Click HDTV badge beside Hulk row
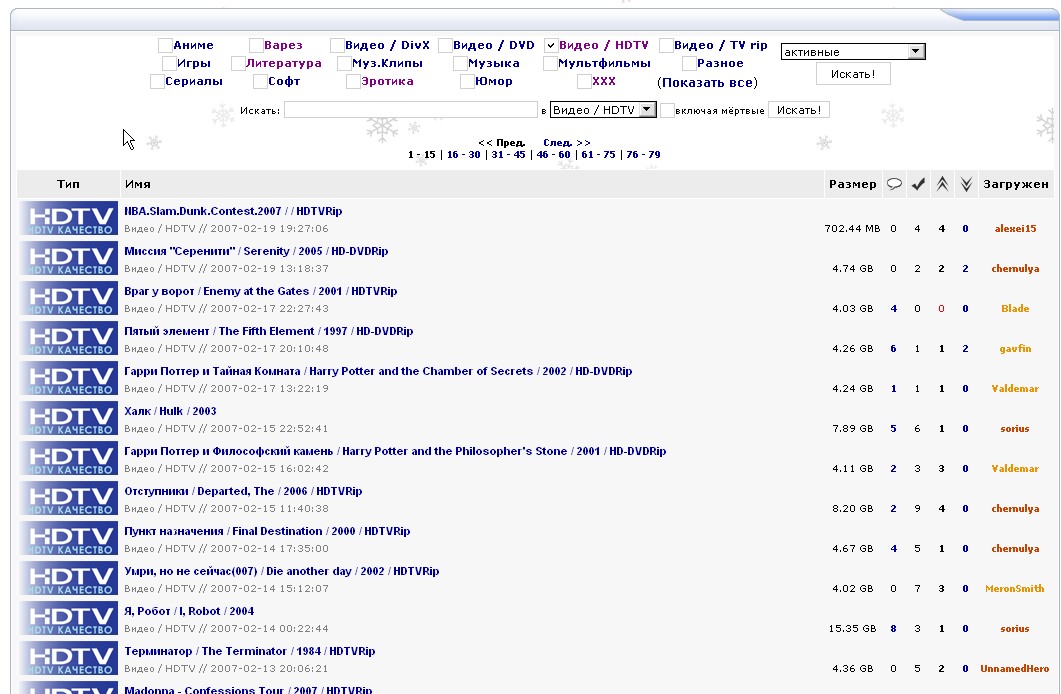 68,418
